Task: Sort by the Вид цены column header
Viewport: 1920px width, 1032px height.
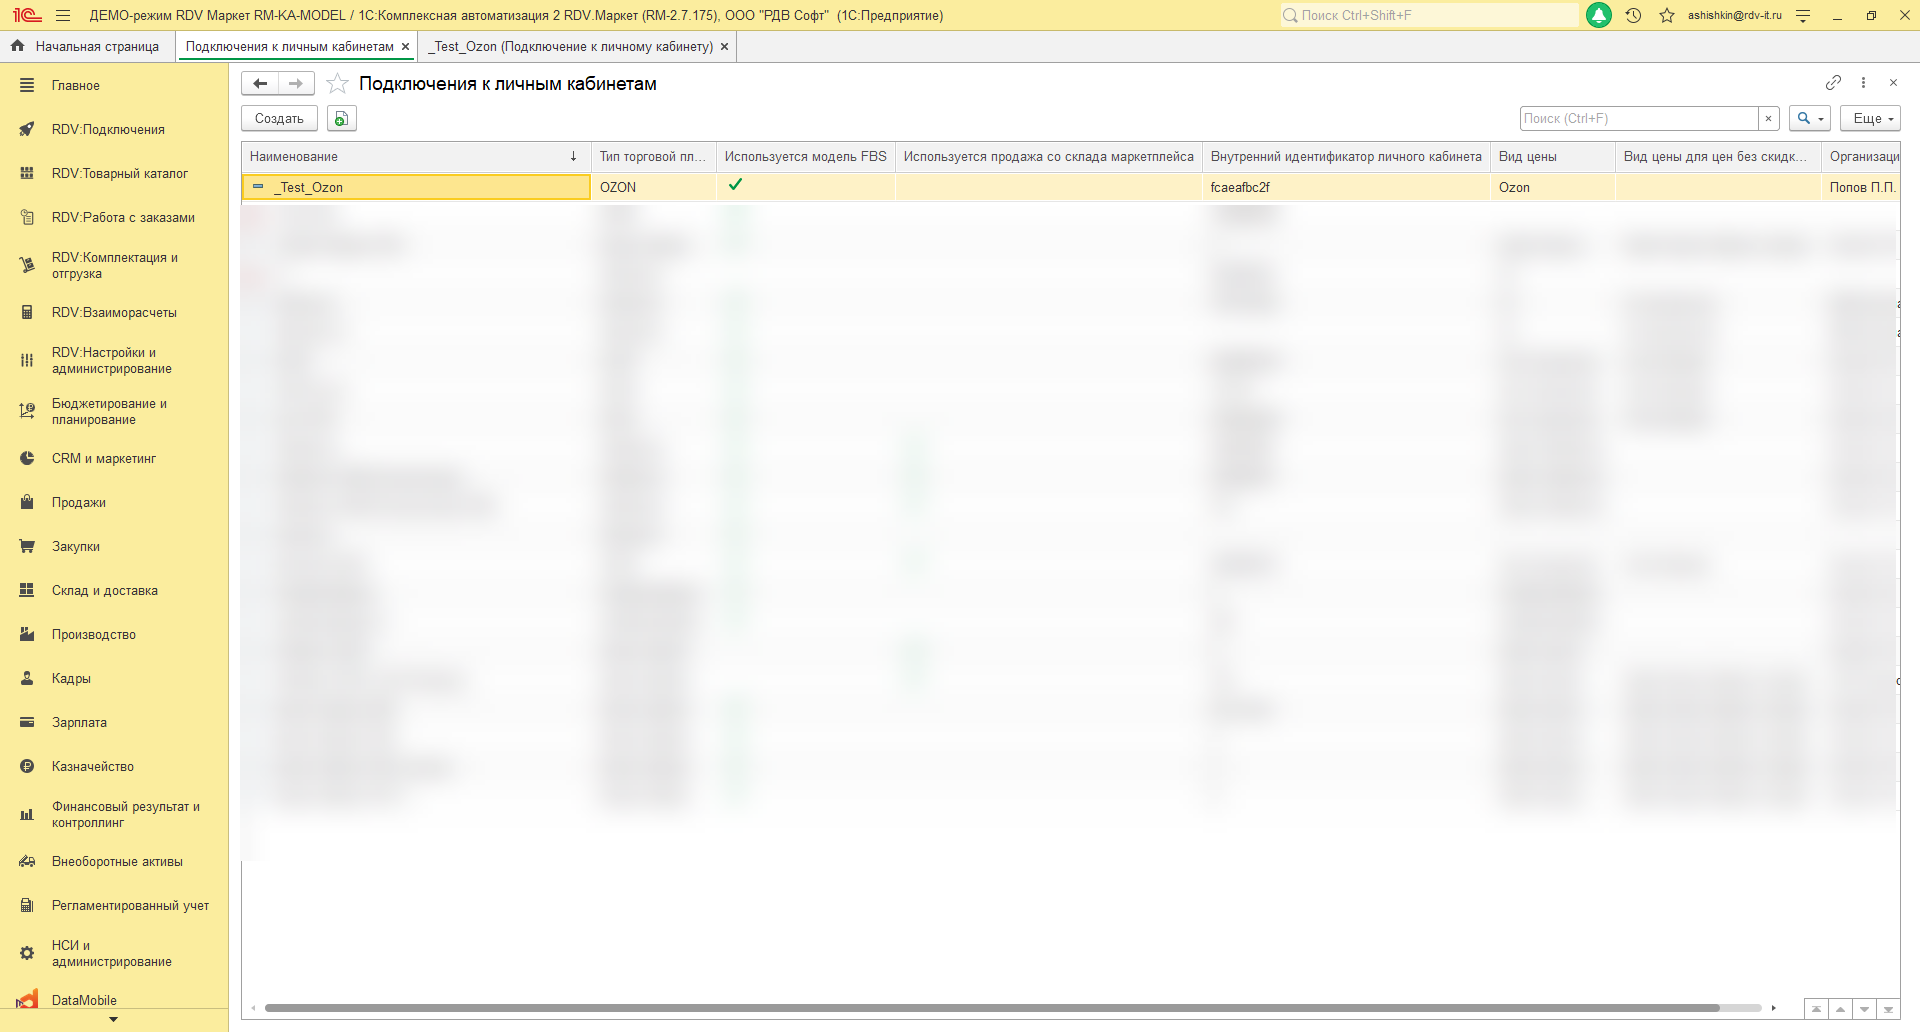Action: tap(1552, 157)
